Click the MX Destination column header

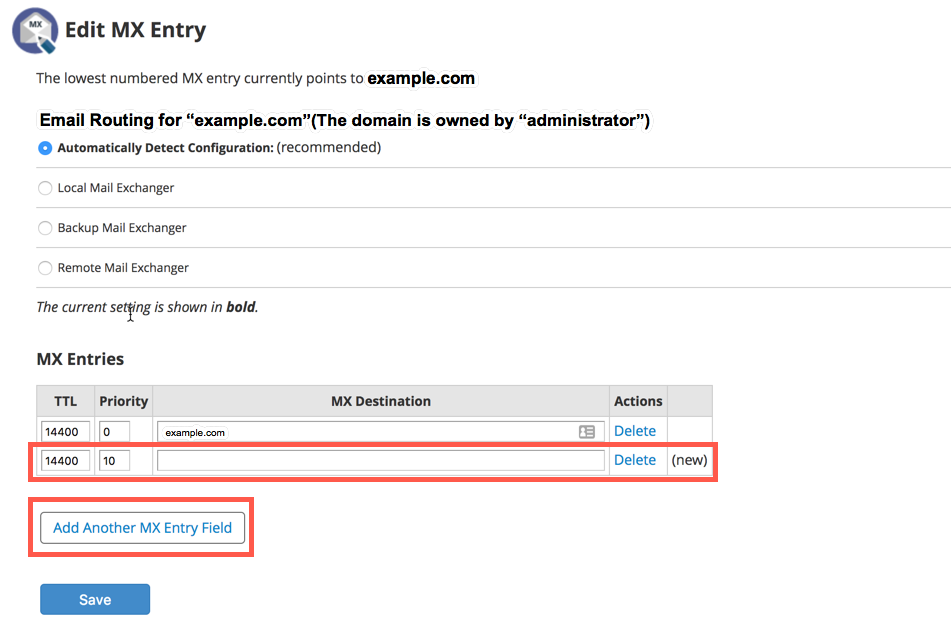(381, 401)
